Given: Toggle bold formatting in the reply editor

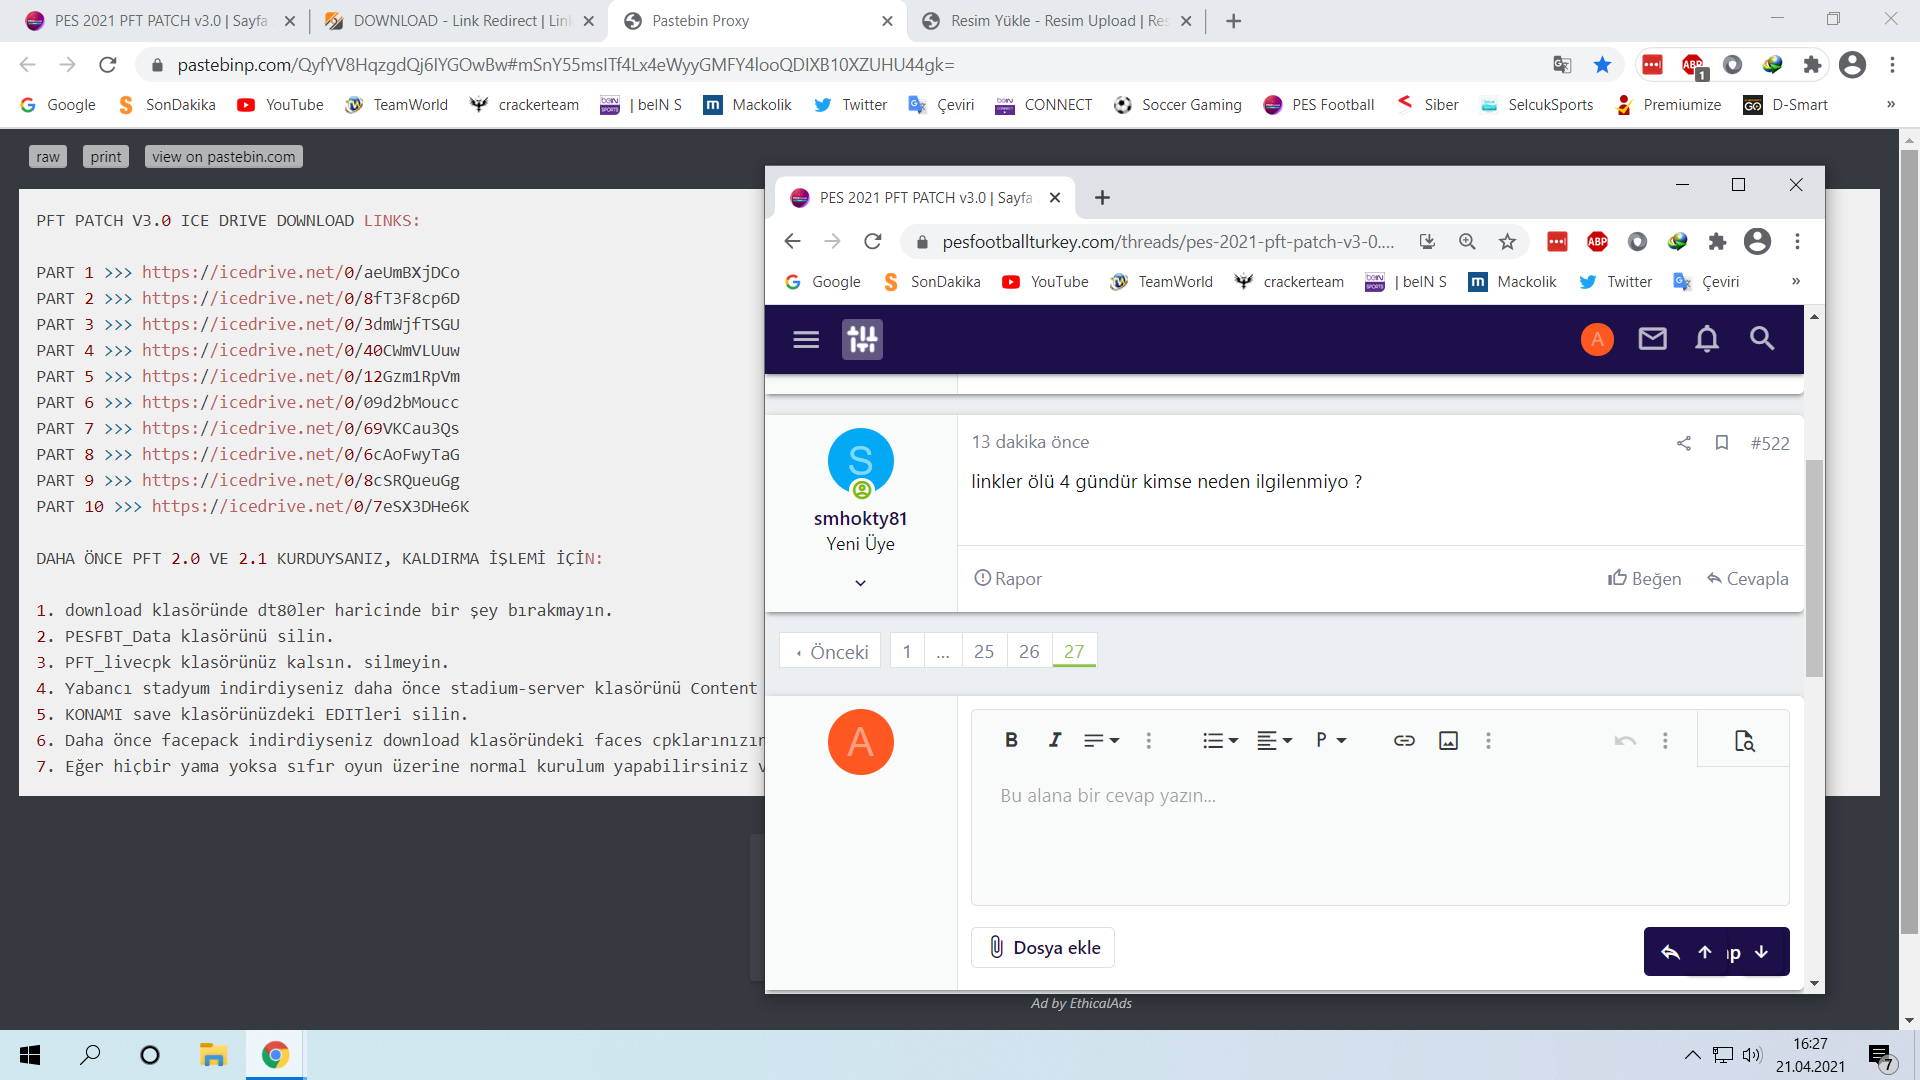Looking at the screenshot, I should pyautogui.click(x=1011, y=740).
